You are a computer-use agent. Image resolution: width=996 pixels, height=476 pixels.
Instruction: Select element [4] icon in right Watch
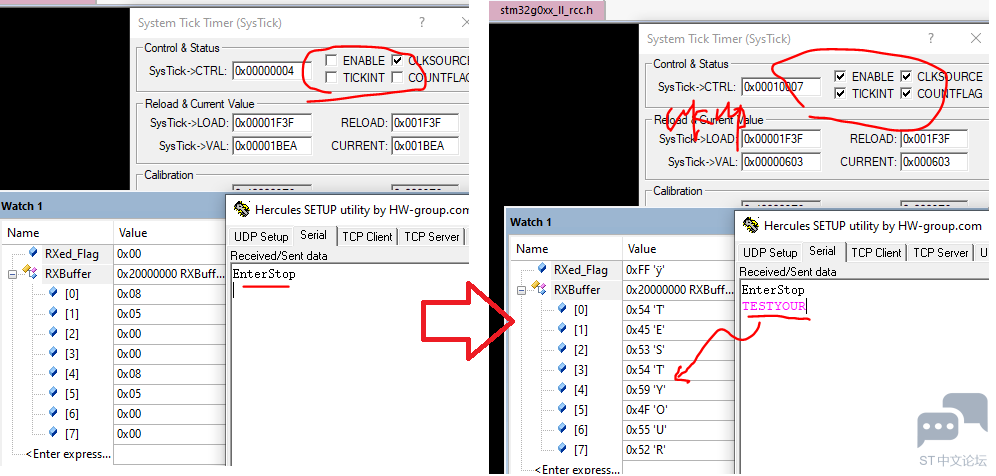(x=562, y=389)
